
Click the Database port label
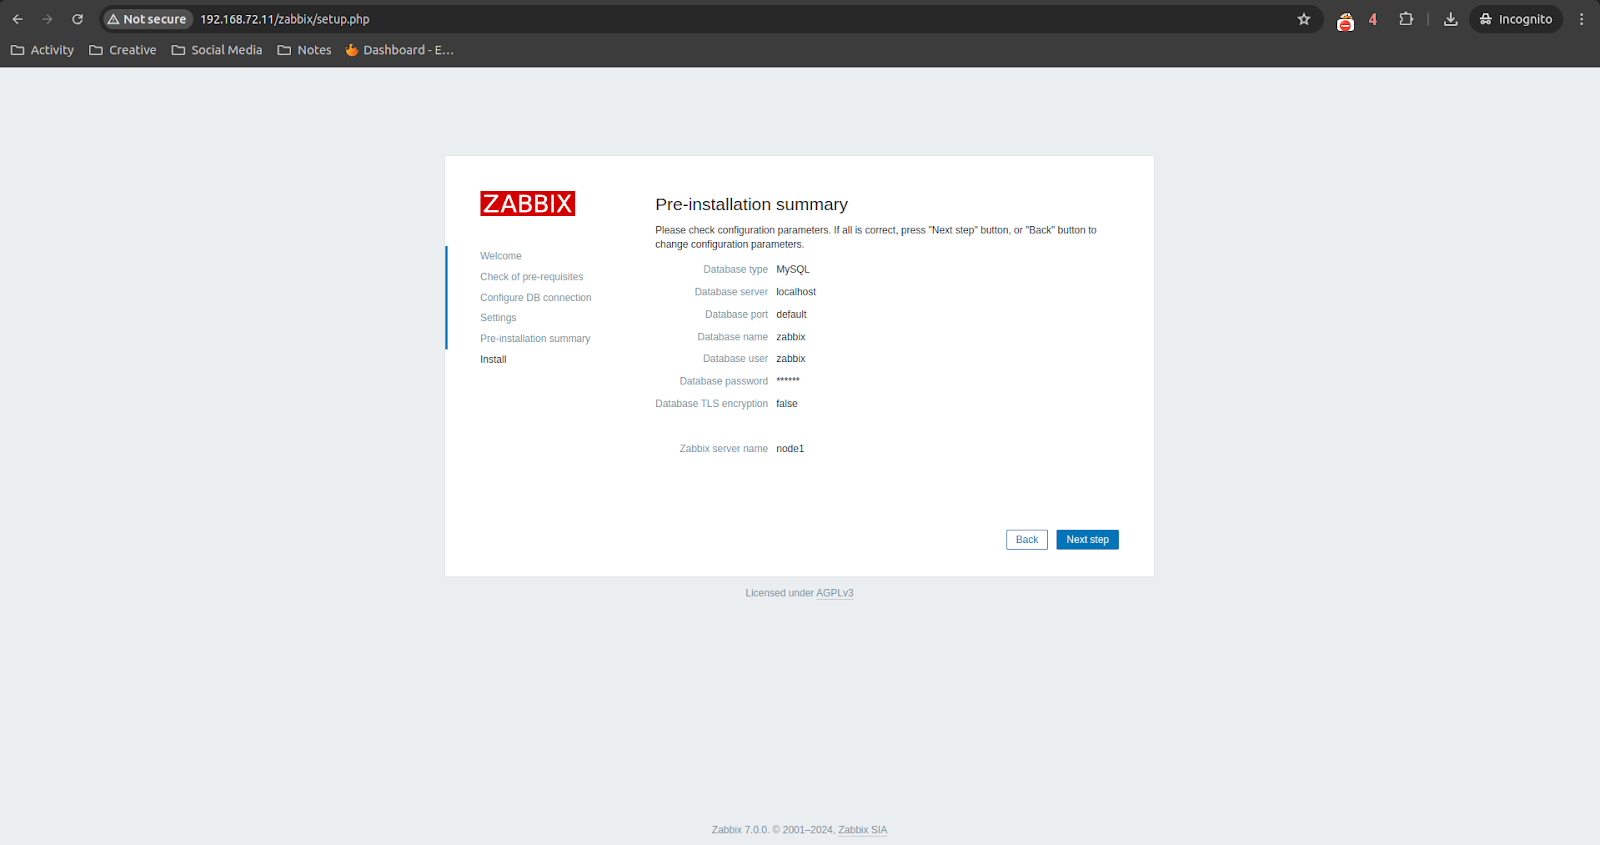[737, 315]
